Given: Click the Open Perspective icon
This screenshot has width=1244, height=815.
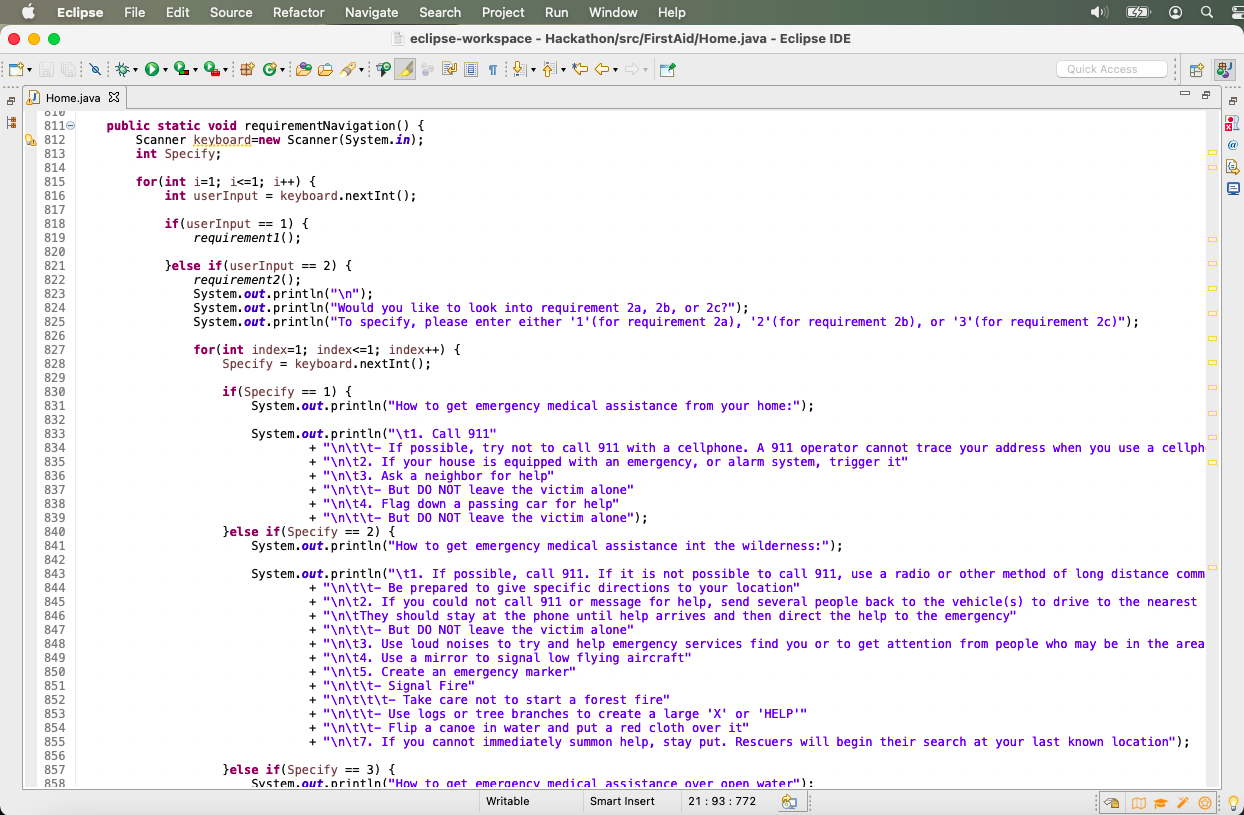Looking at the screenshot, I should coord(1196,70).
